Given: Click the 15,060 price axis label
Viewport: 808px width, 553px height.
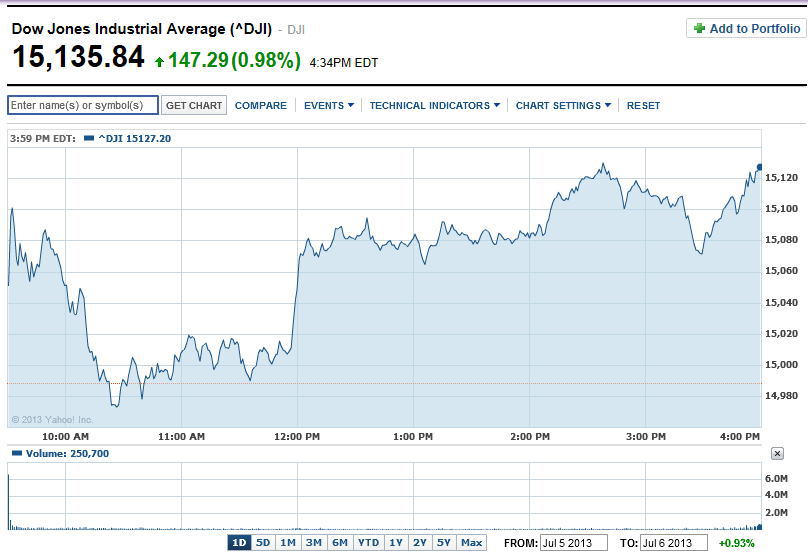Looking at the screenshot, I should point(781,271).
